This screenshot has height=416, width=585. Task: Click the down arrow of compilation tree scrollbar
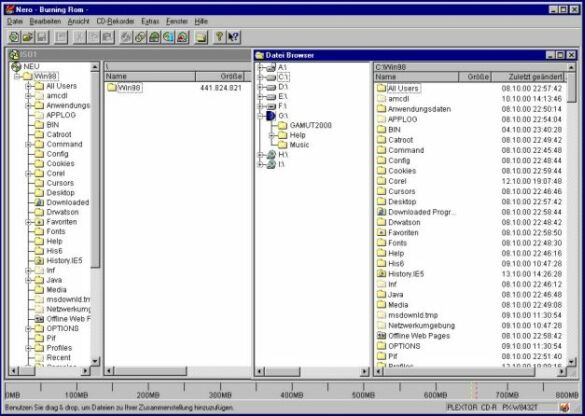(x=95, y=361)
